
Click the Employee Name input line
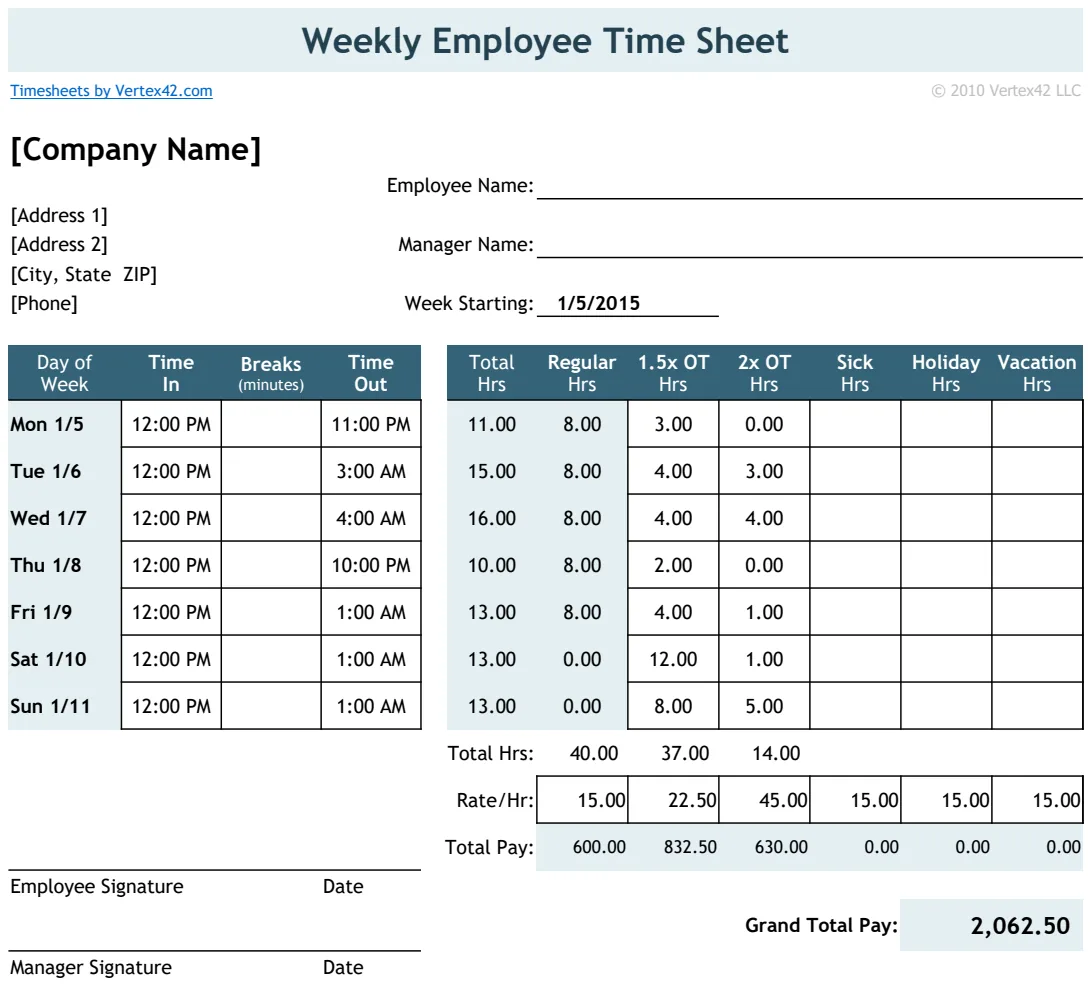809,187
